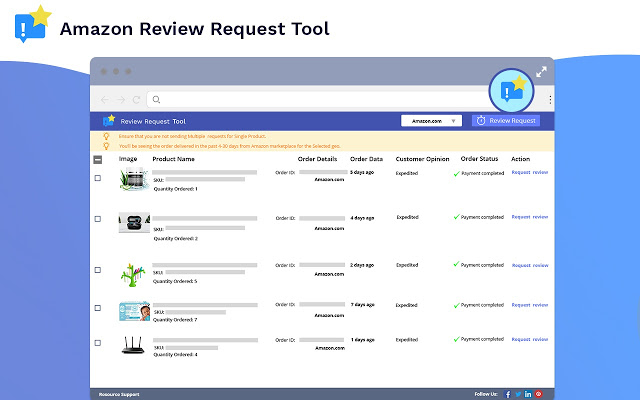The image size is (640, 400).
Task: Open the Amazon.com marketplace dropdown
Action: [x=431, y=121]
